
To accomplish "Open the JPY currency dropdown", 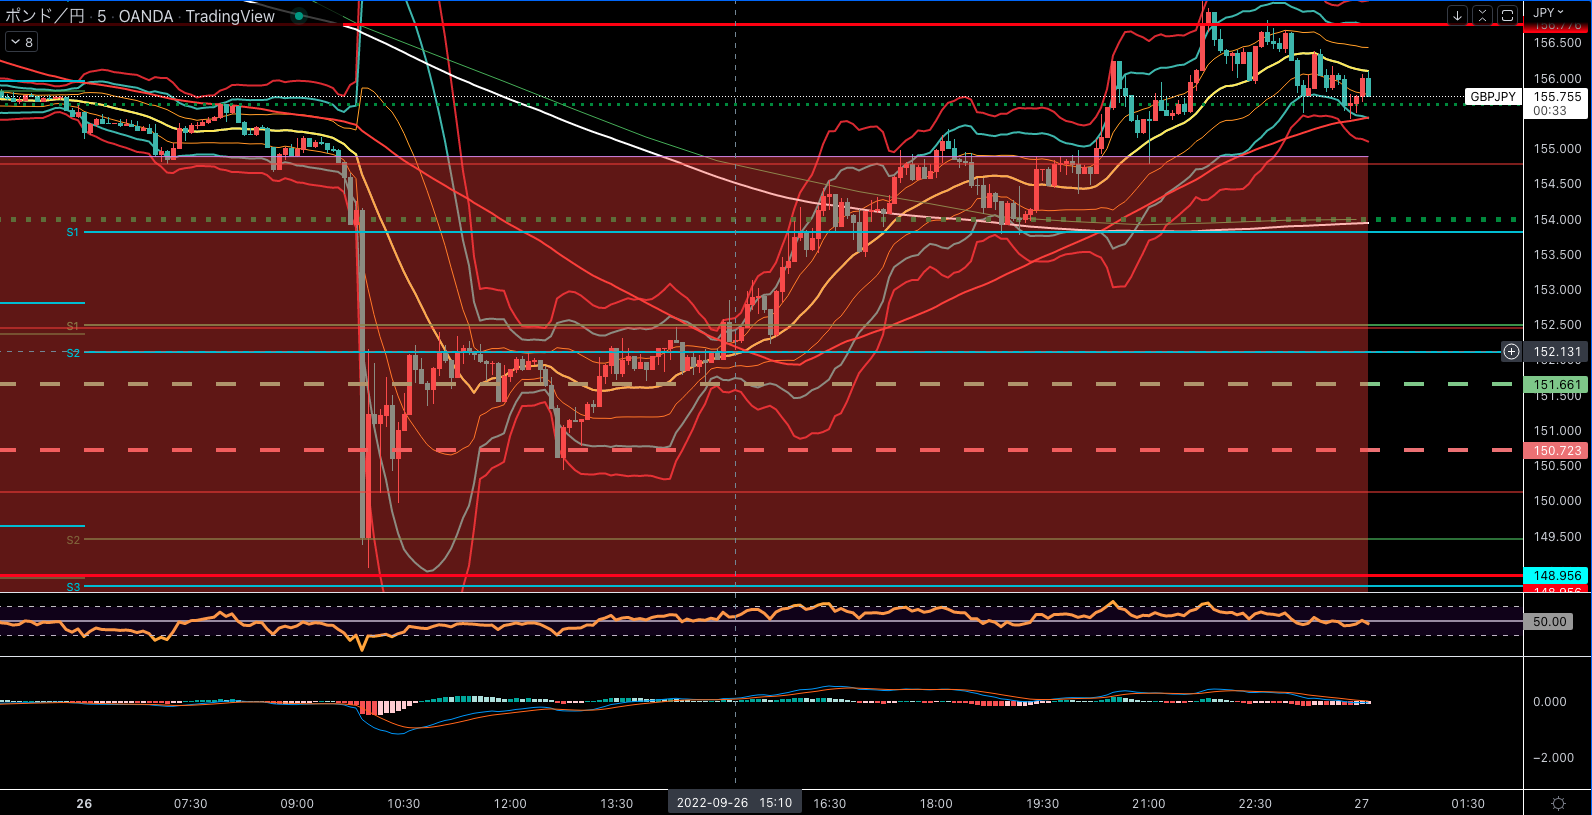I will tap(1549, 12).
